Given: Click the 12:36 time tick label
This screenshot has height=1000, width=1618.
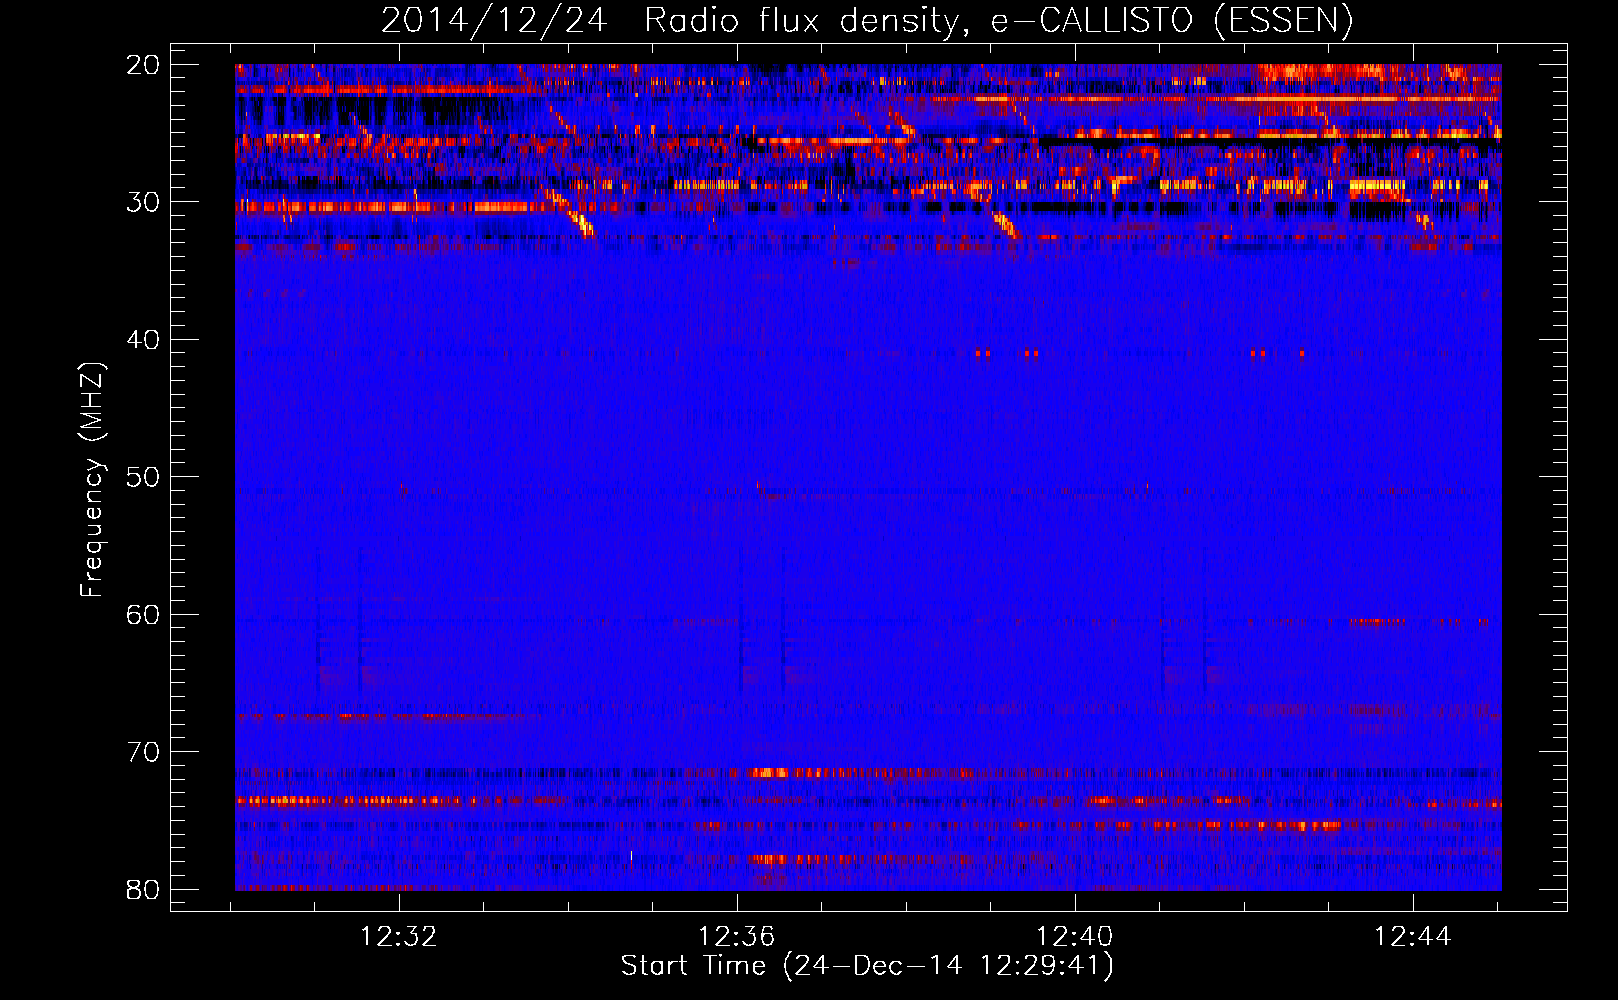Looking at the screenshot, I should coord(736,937).
